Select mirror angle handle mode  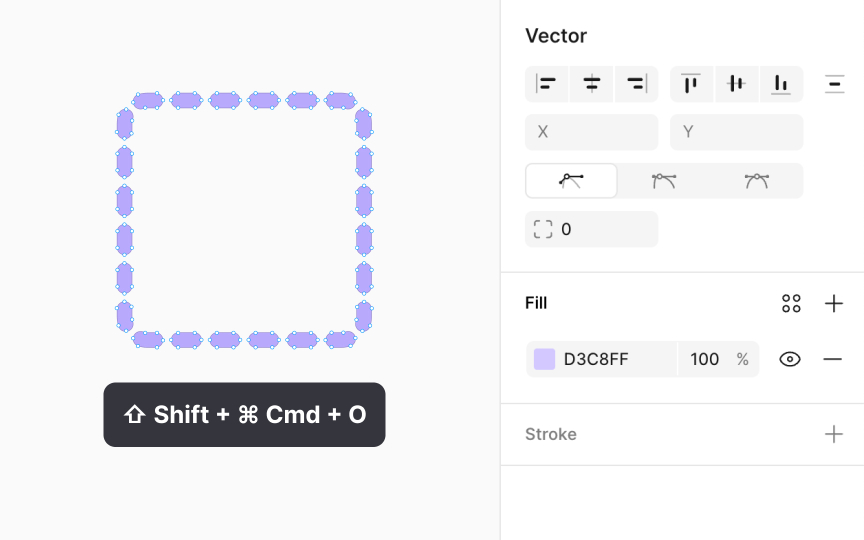point(664,181)
